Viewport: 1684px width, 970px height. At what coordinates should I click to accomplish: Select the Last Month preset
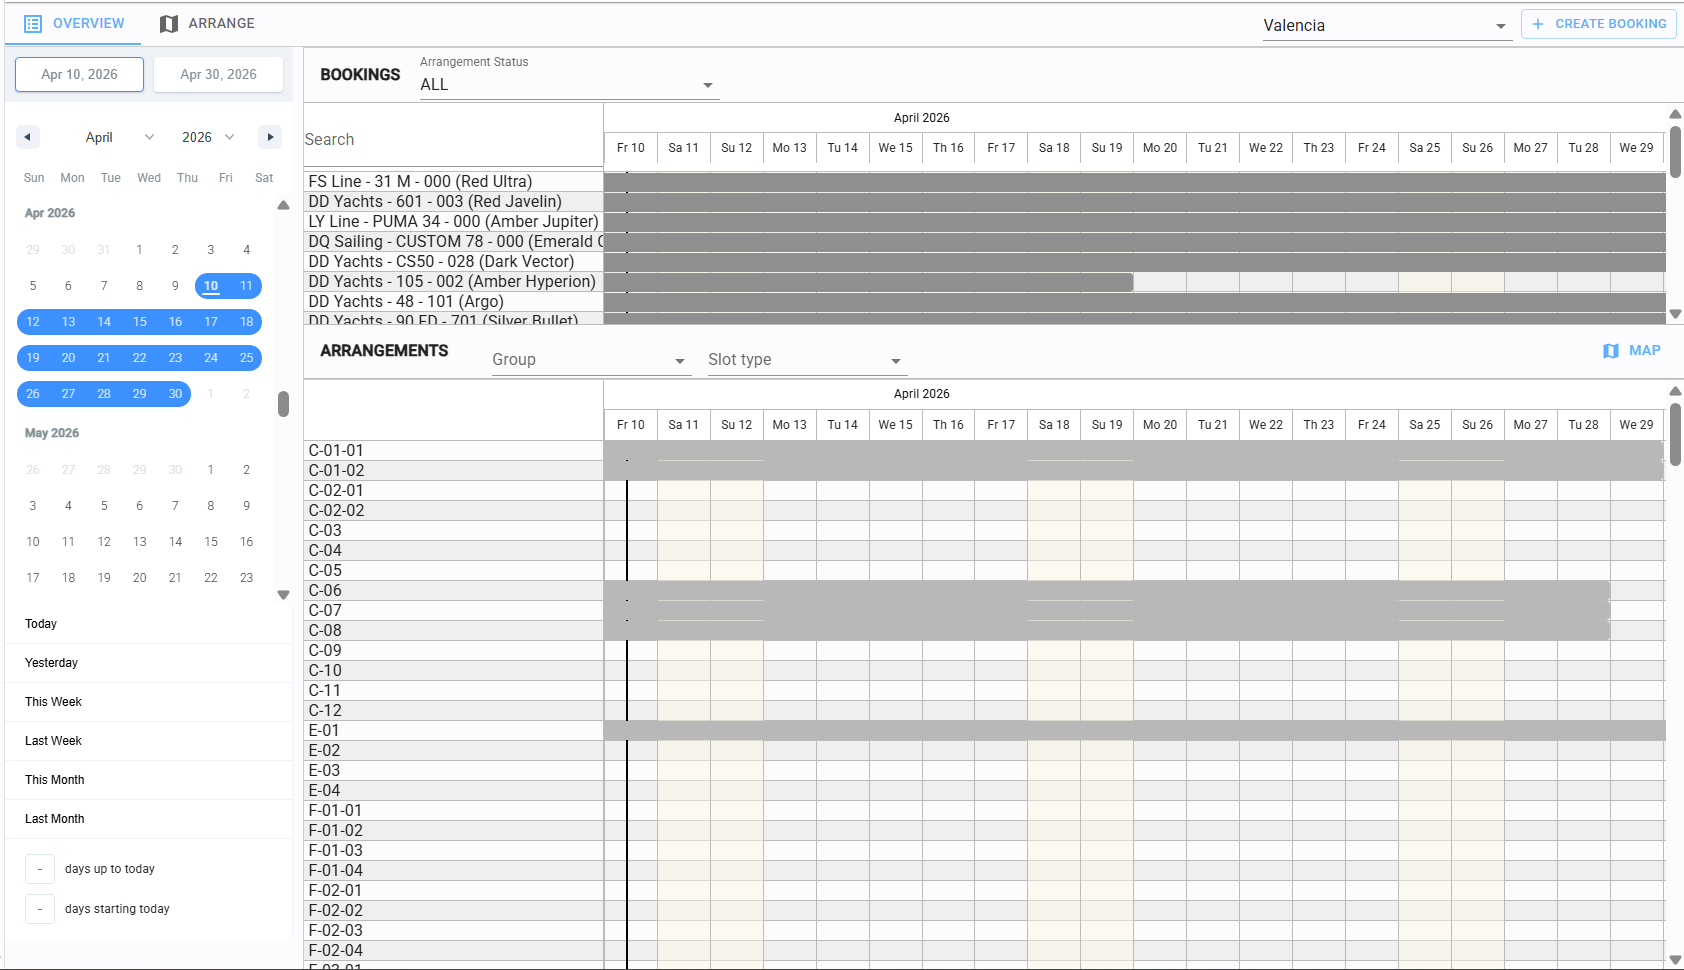55,819
